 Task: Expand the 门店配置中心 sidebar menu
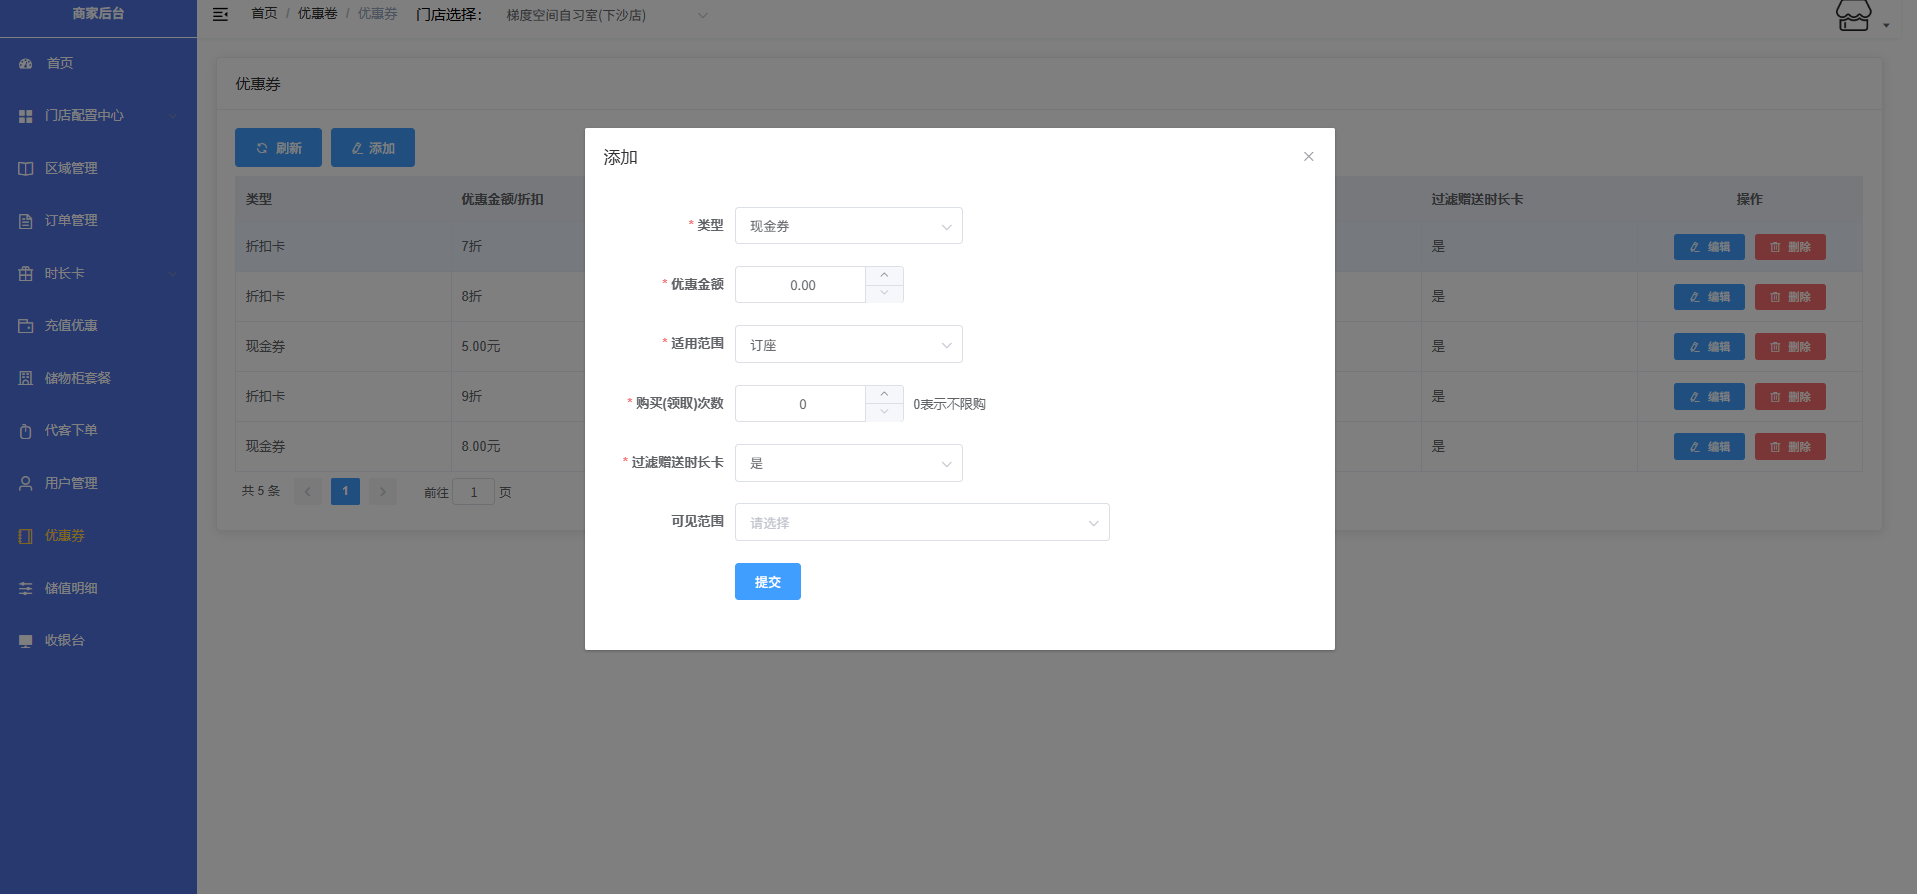(x=84, y=116)
